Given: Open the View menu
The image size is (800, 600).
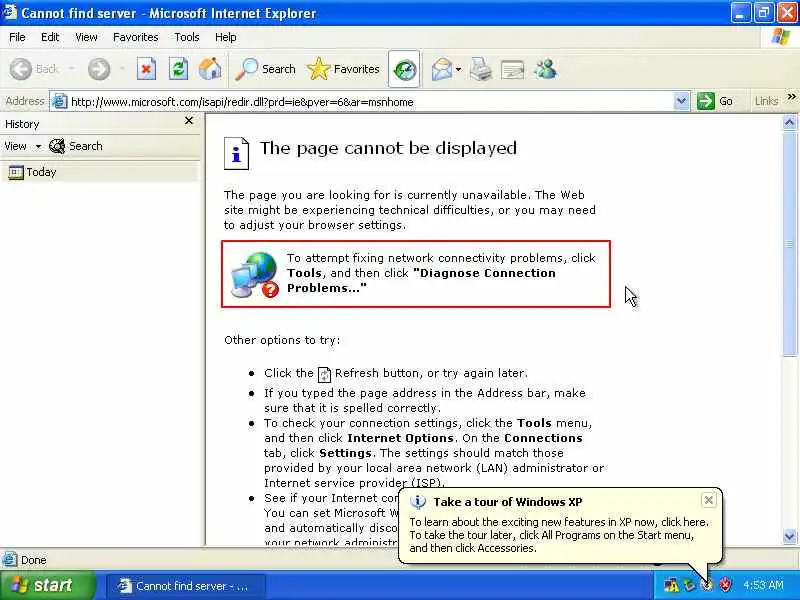Looking at the screenshot, I should point(86,37).
